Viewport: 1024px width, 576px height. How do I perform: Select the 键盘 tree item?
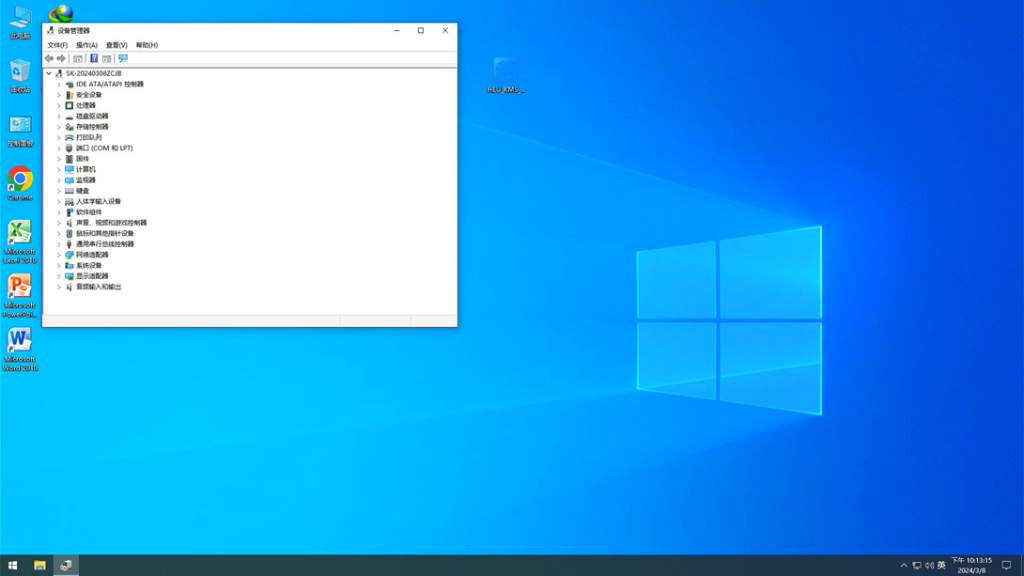pos(83,191)
